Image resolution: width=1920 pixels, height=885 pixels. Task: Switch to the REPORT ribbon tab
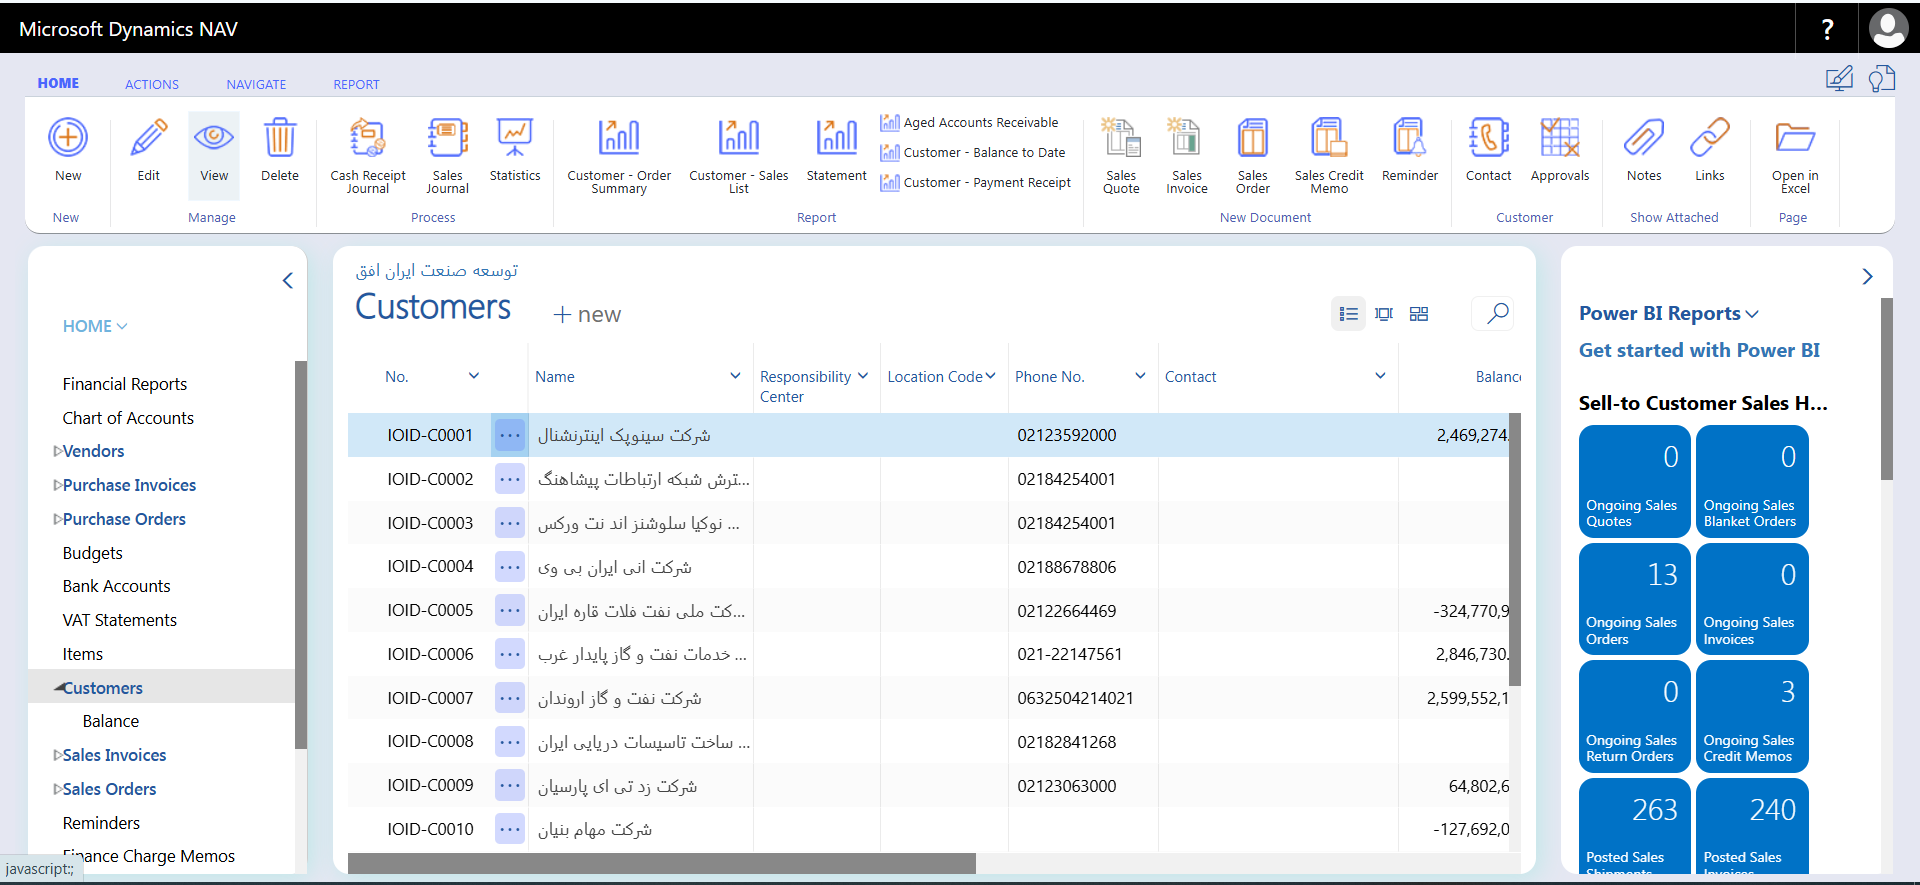pos(356,84)
